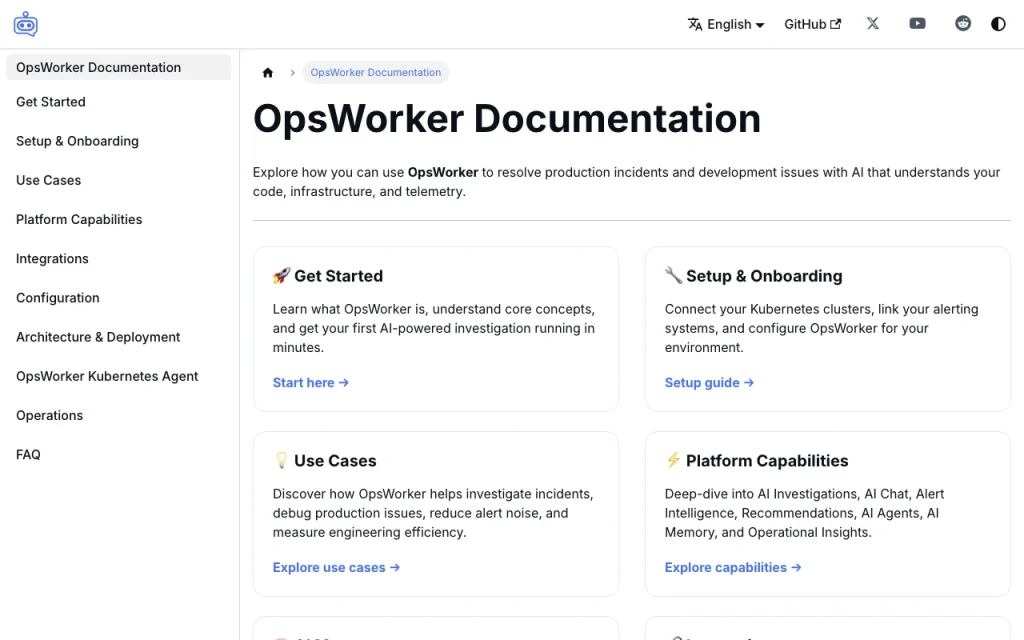Open Use Cases in sidebar
The width and height of the screenshot is (1024, 640).
[48, 180]
